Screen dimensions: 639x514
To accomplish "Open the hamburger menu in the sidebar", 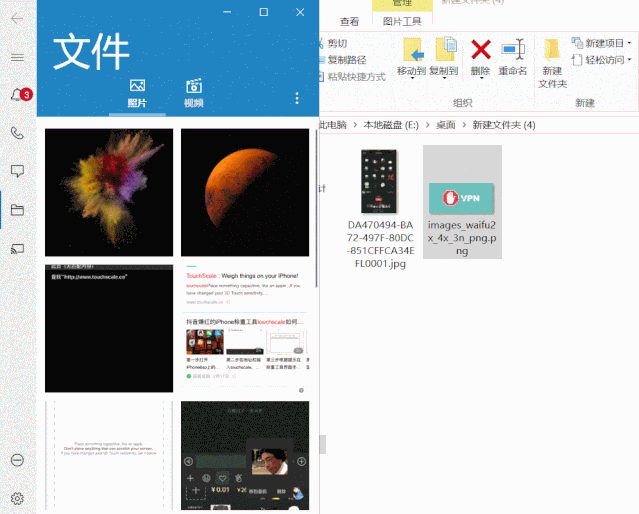I will pos(17,57).
